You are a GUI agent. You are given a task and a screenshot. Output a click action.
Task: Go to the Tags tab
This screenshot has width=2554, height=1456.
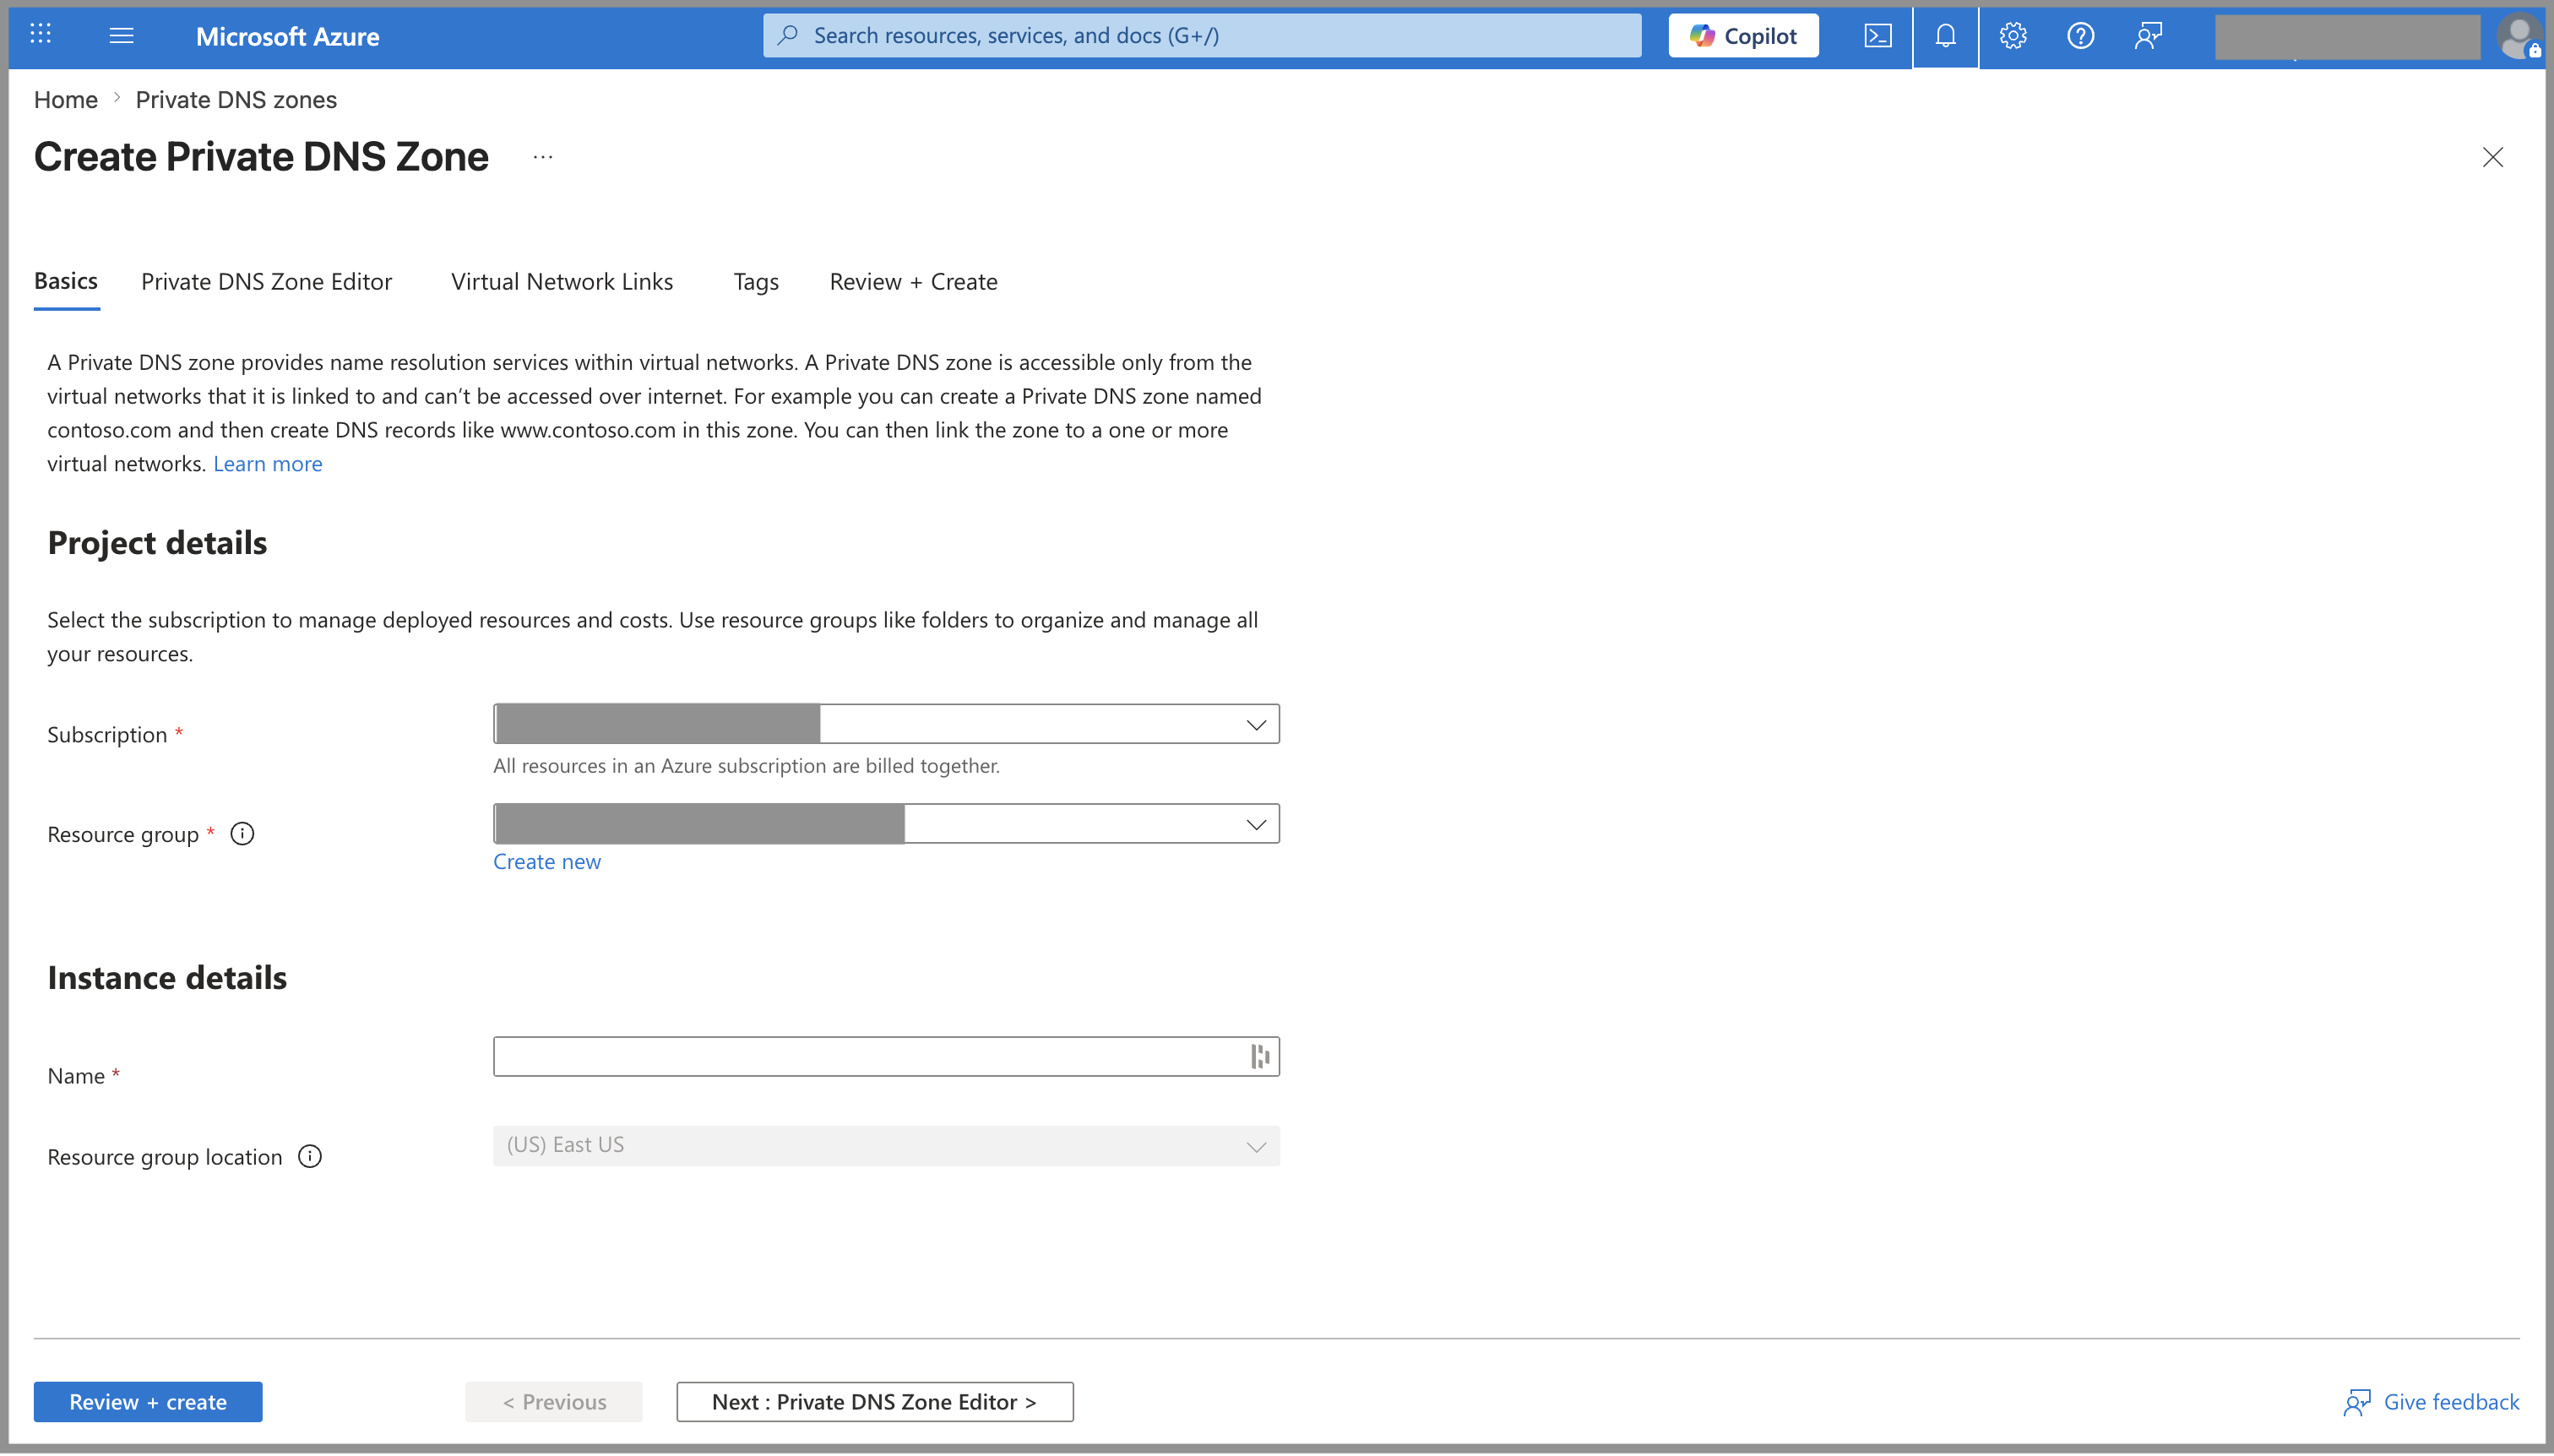pyautogui.click(x=756, y=282)
